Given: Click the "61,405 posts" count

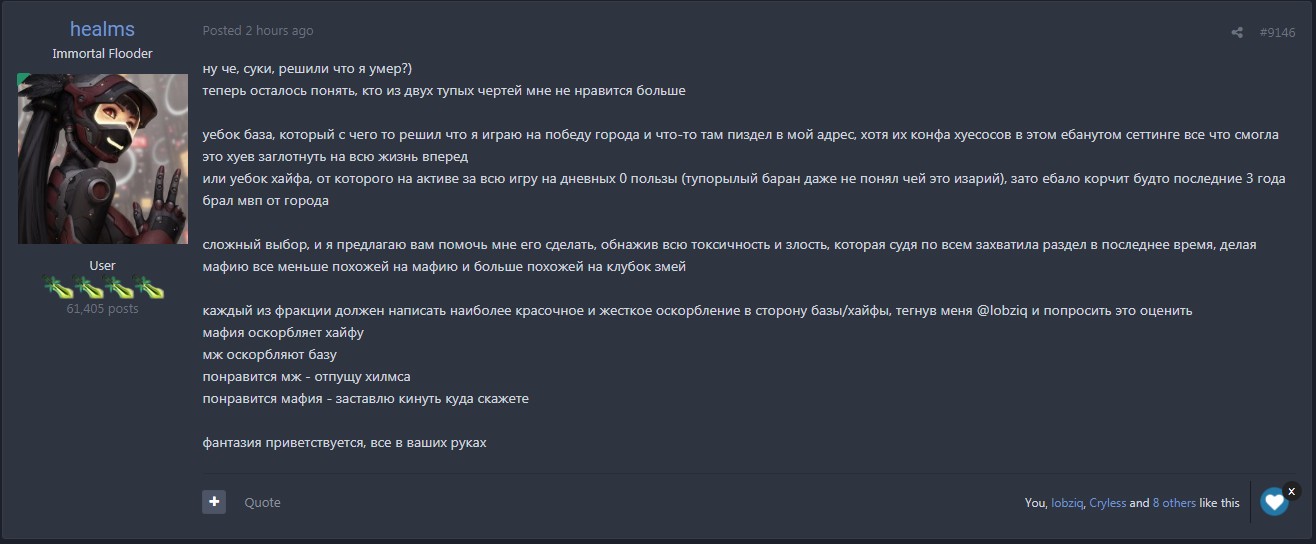Looking at the screenshot, I should 102,309.
